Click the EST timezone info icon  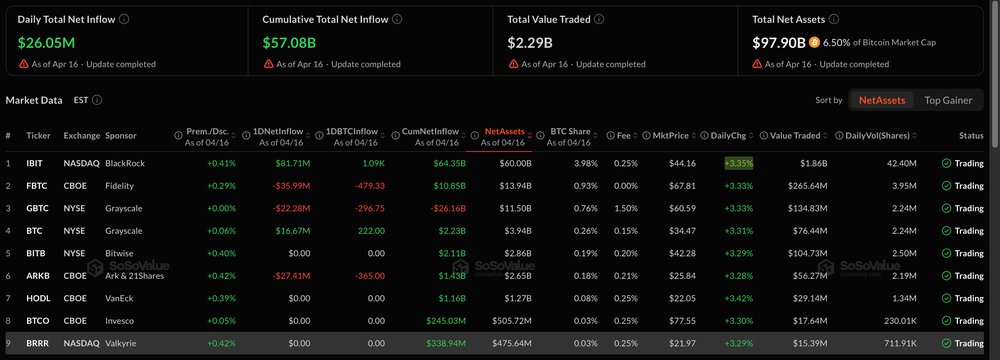tap(97, 100)
